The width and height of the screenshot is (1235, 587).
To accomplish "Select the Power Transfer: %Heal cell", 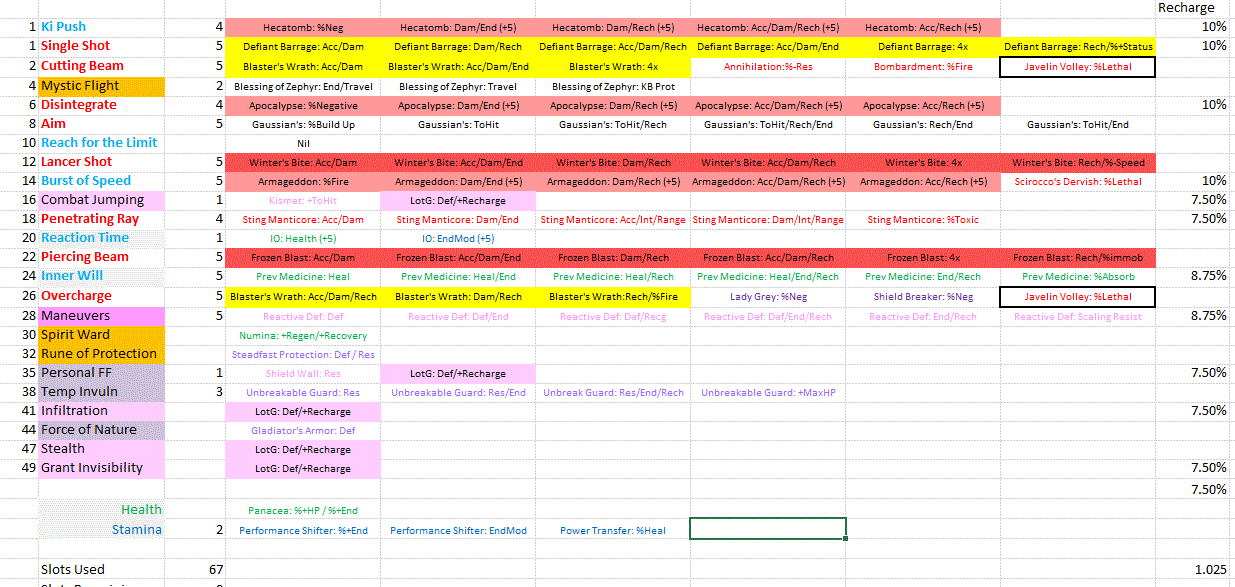I will 614,531.
